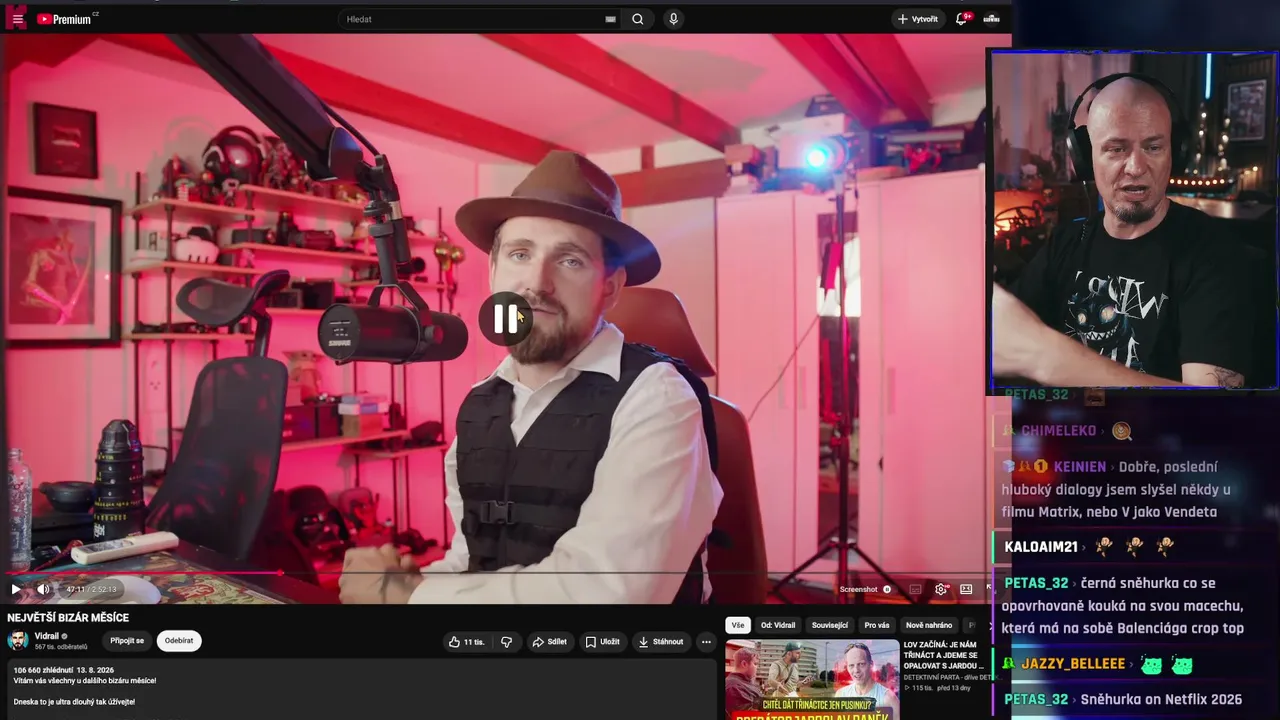Screen dimensions: 1280x720
Task: Mute the video with speaker icon
Action: click(43, 590)
